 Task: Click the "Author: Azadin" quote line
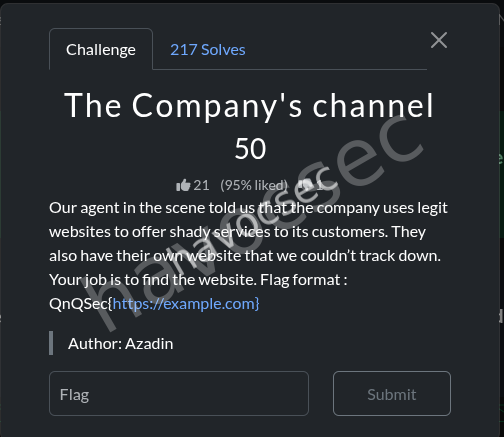[121, 344]
